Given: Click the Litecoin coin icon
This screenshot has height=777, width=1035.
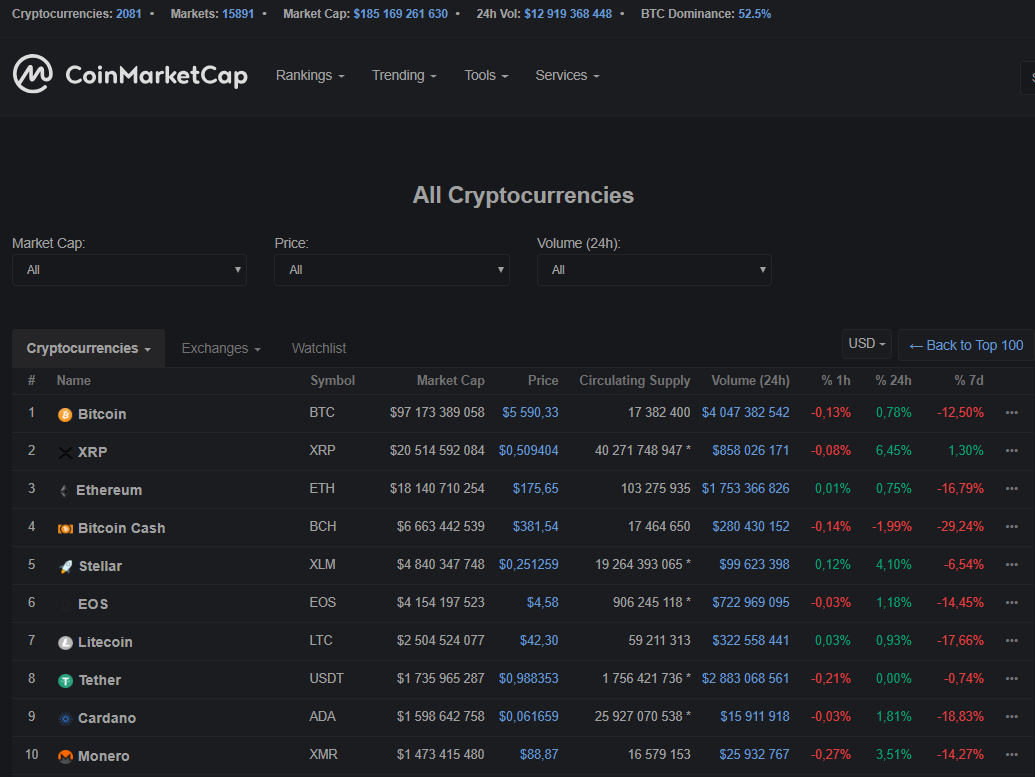Looking at the screenshot, I should point(65,642).
